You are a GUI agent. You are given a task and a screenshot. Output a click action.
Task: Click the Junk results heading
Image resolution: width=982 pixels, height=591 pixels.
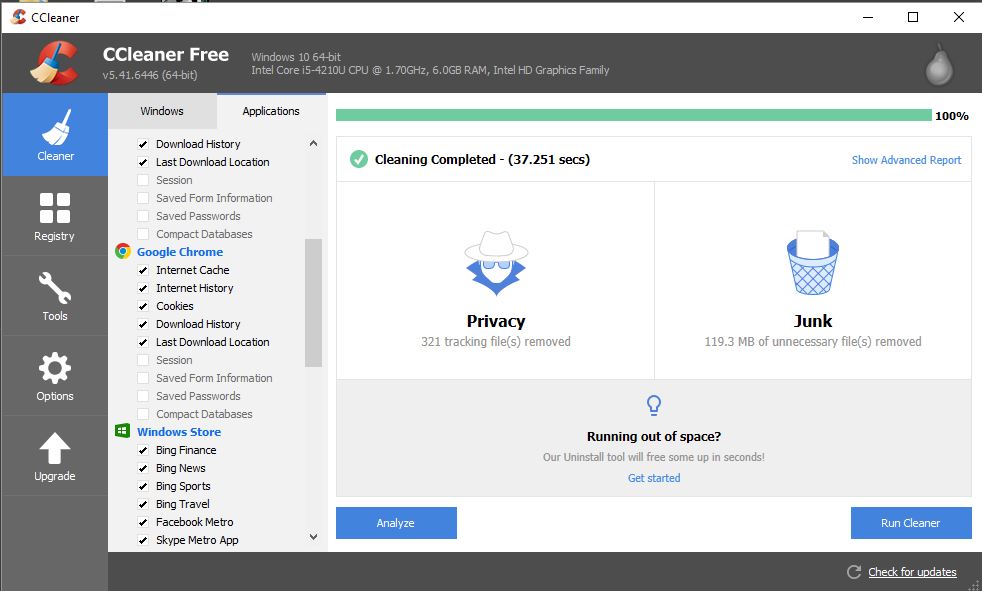point(813,321)
